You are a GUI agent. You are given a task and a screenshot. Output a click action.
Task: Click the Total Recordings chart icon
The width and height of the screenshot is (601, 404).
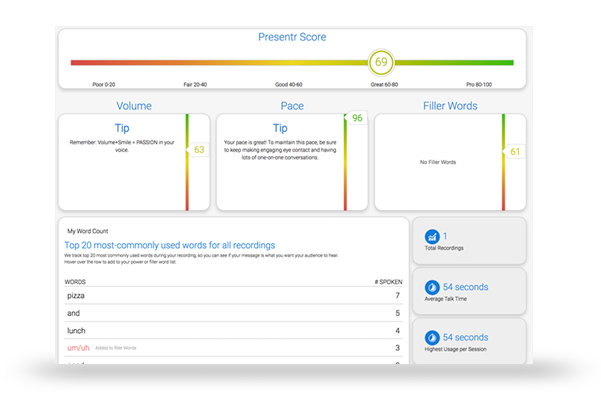[x=432, y=236]
